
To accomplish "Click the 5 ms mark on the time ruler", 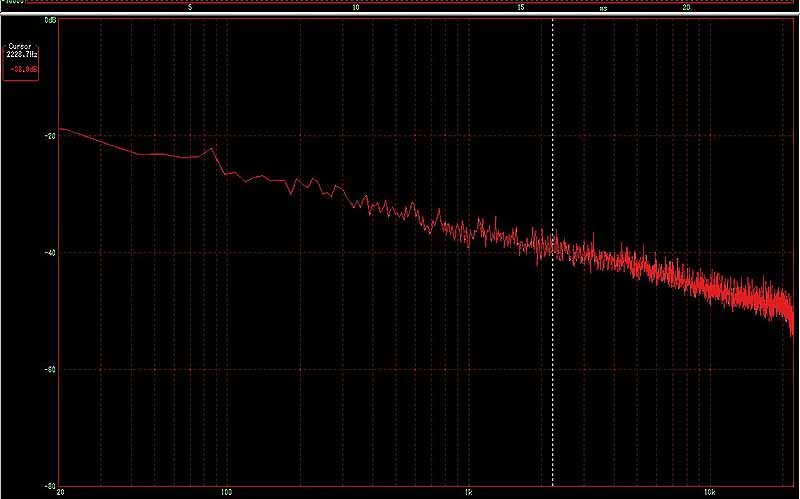I will pyautogui.click(x=191, y=7).
